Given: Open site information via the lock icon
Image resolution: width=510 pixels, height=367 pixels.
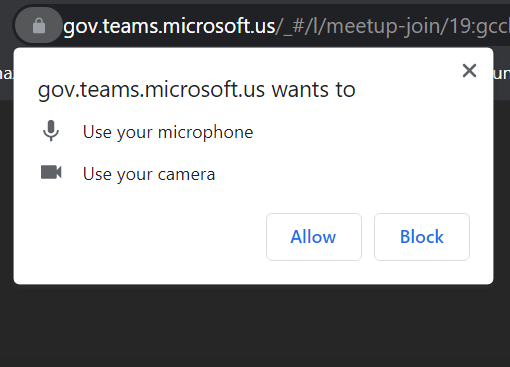Looking at the screenshot, I should tap(39, 26).
